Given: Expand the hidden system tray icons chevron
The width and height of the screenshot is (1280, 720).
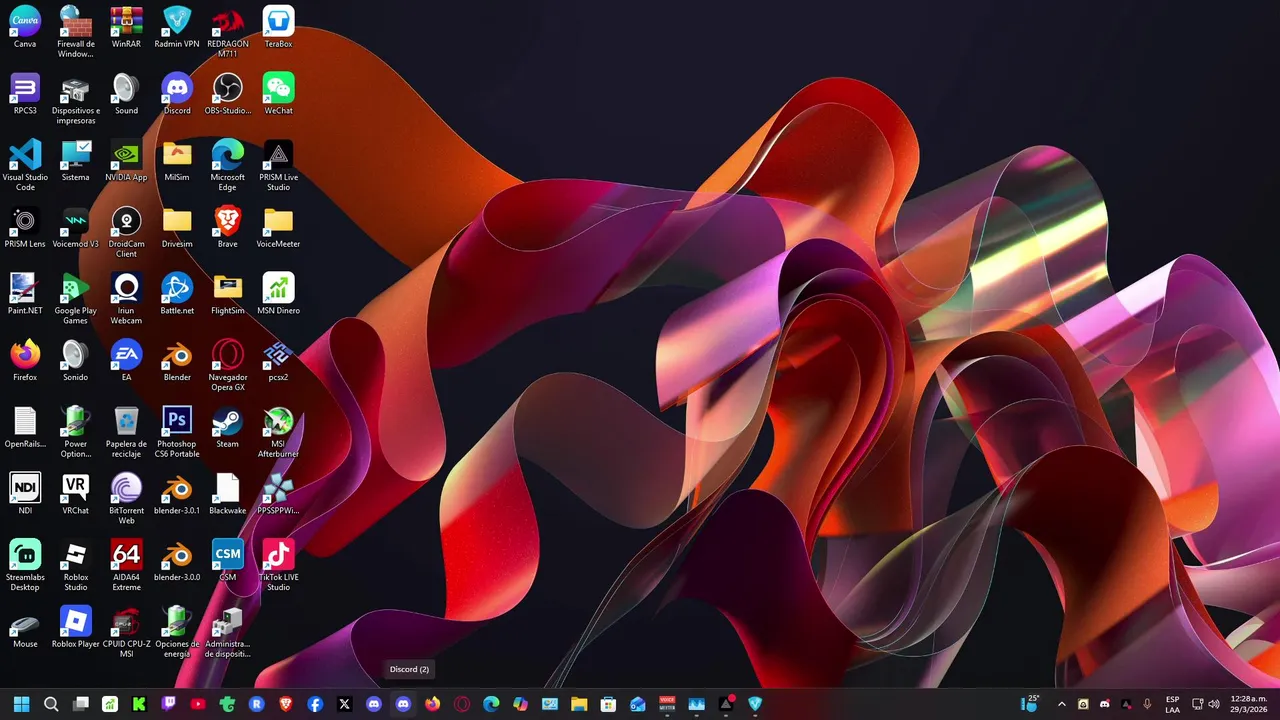Looking at the screenshot, I should pyautogui.click(x=1061, y=704).
